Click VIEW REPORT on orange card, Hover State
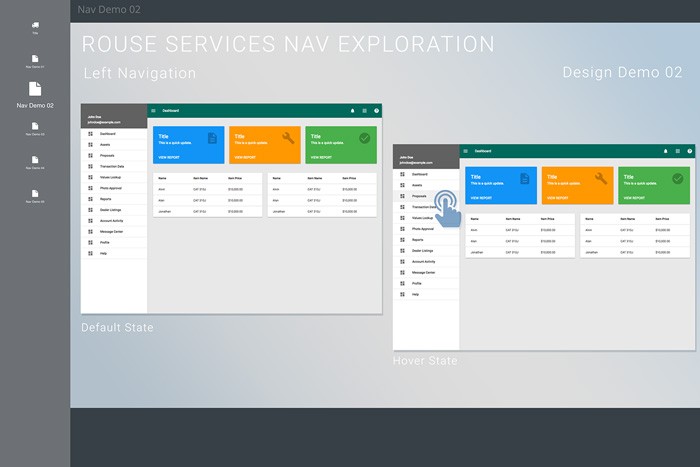Viewport: 700px width, 467px height. click(x=558, y=198)
